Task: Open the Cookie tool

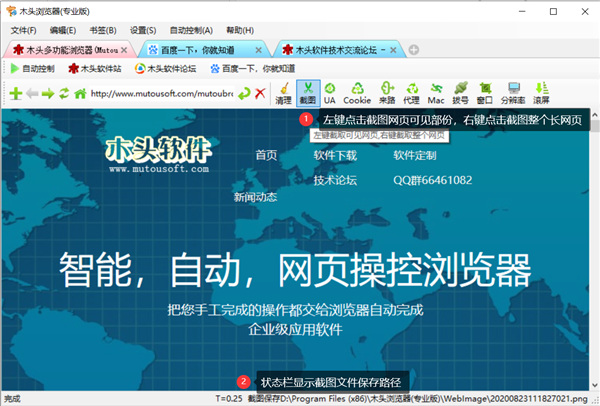Action: (357, 93)
